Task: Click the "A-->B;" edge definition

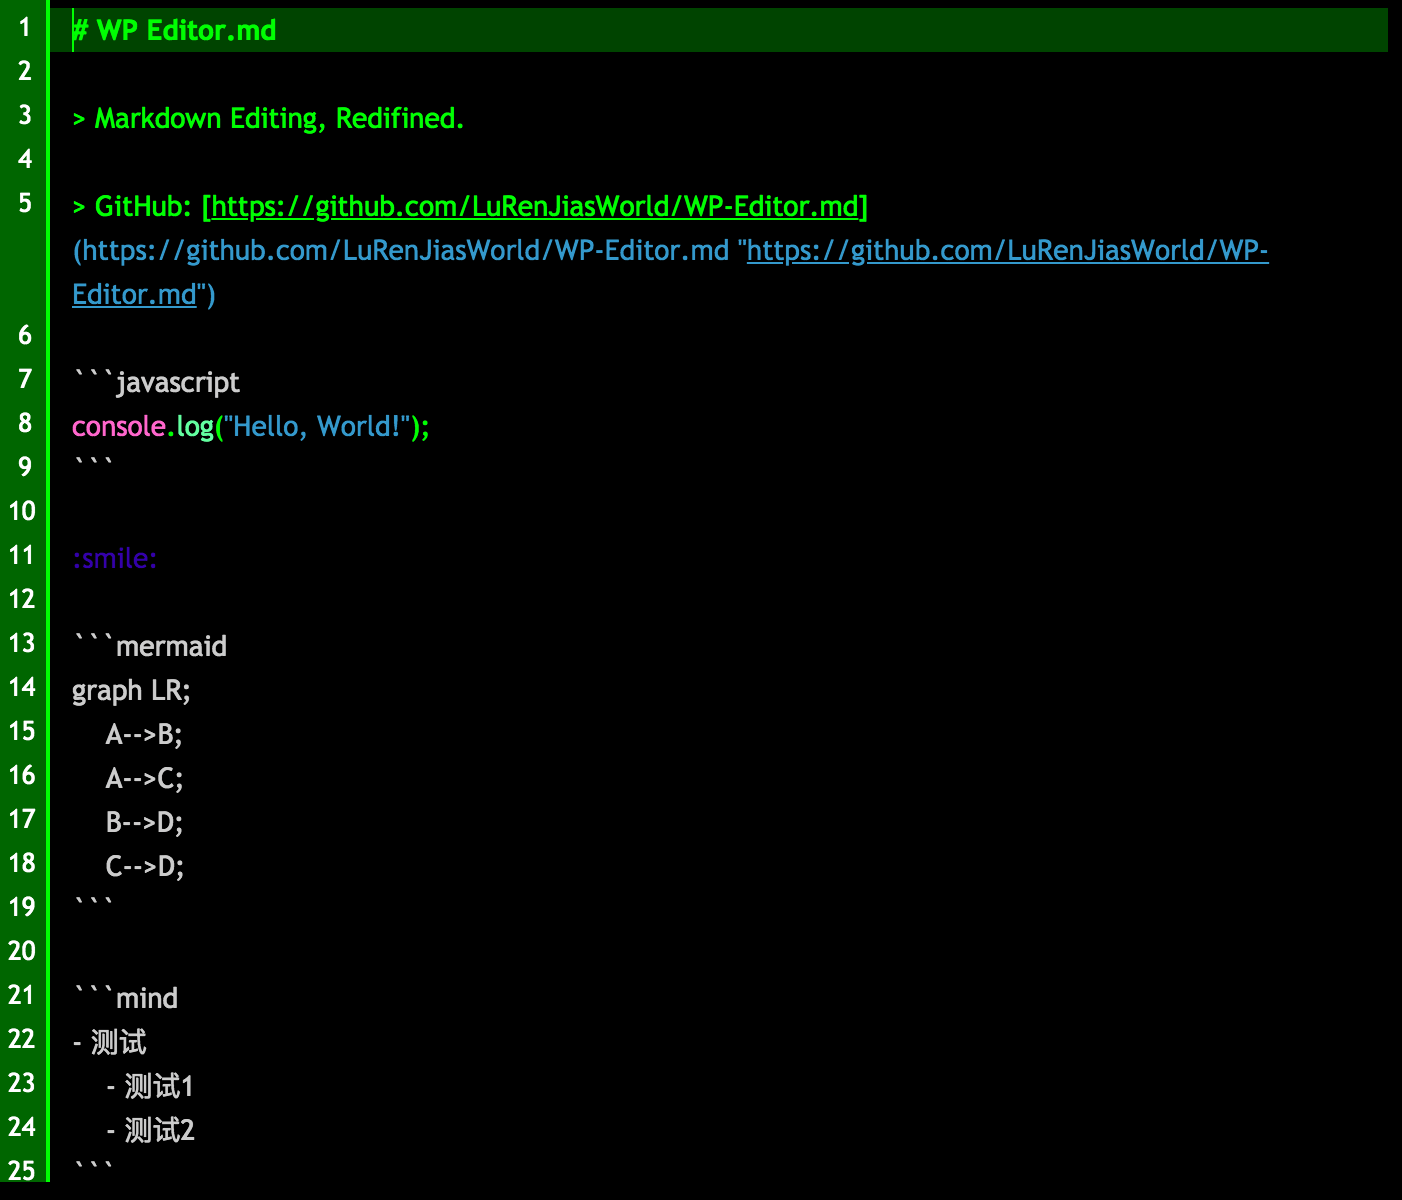Action: click(x=144, y=734)
